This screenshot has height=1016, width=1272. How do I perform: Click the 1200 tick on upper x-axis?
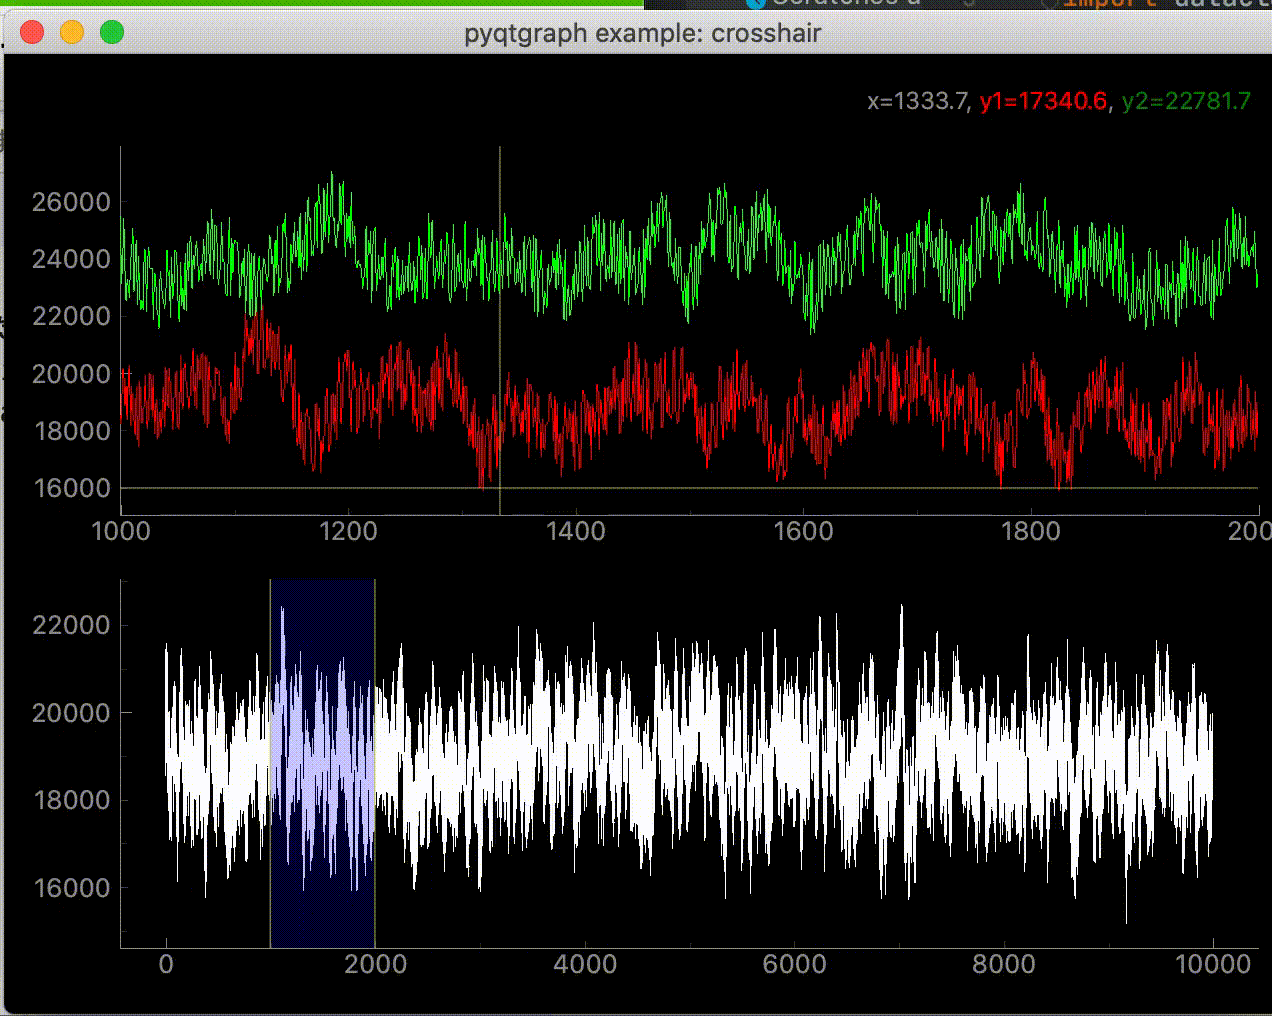coord(348,531)
